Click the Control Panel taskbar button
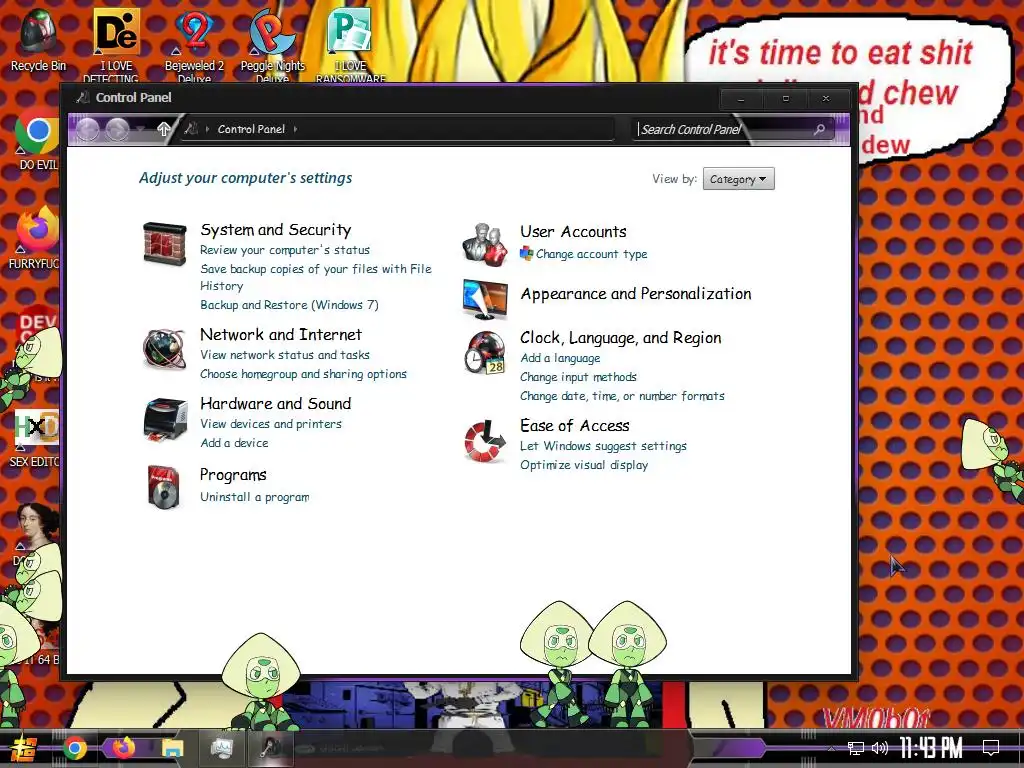Image resolution: width=1024 pixels, height=768 pixels. click(x=271, y=748)
